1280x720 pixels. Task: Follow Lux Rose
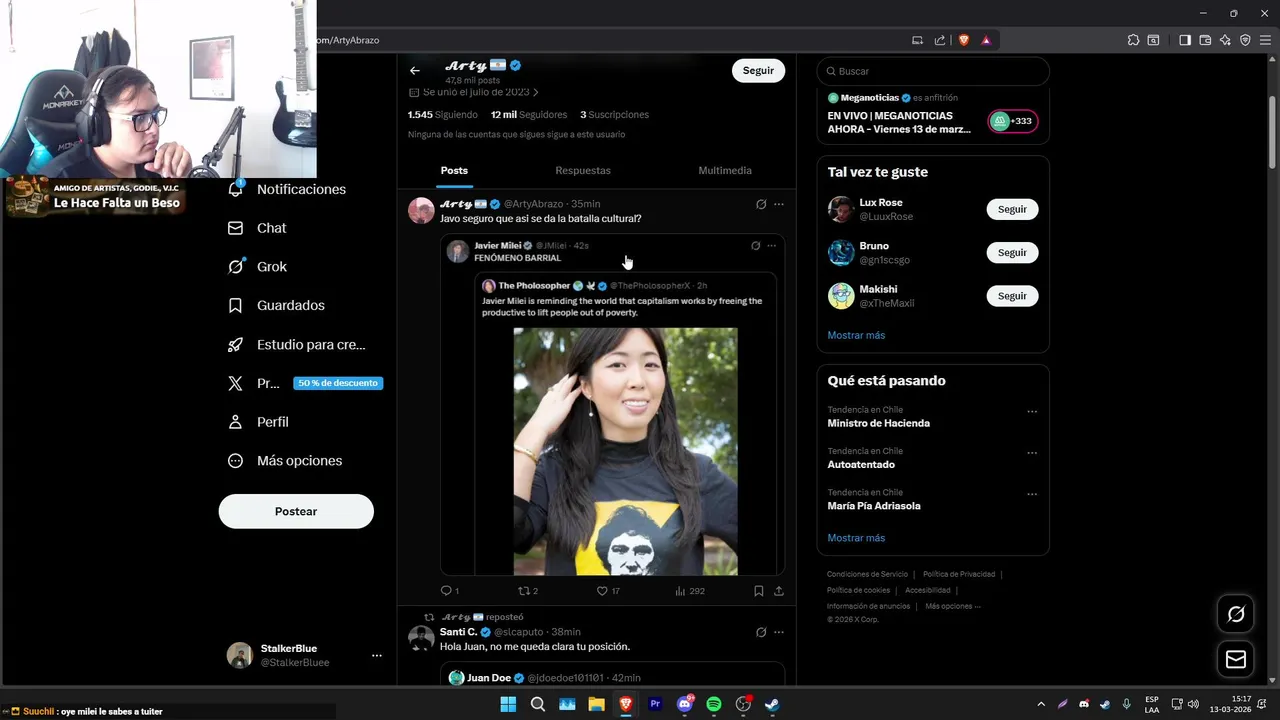point(1012,209)
